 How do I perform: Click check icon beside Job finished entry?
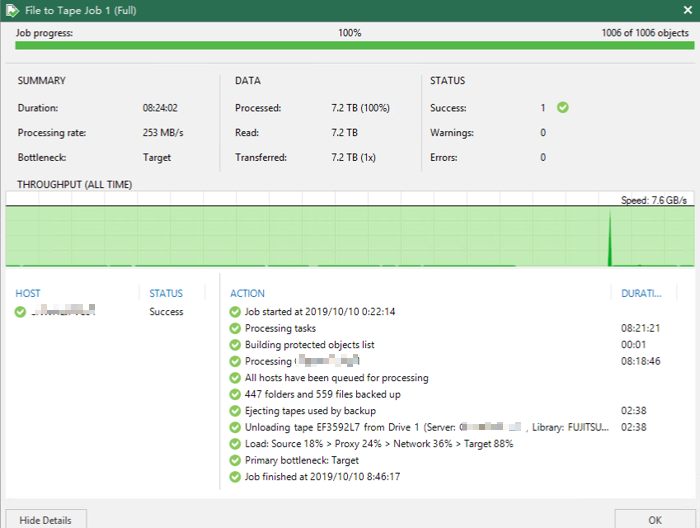point(235,477)
